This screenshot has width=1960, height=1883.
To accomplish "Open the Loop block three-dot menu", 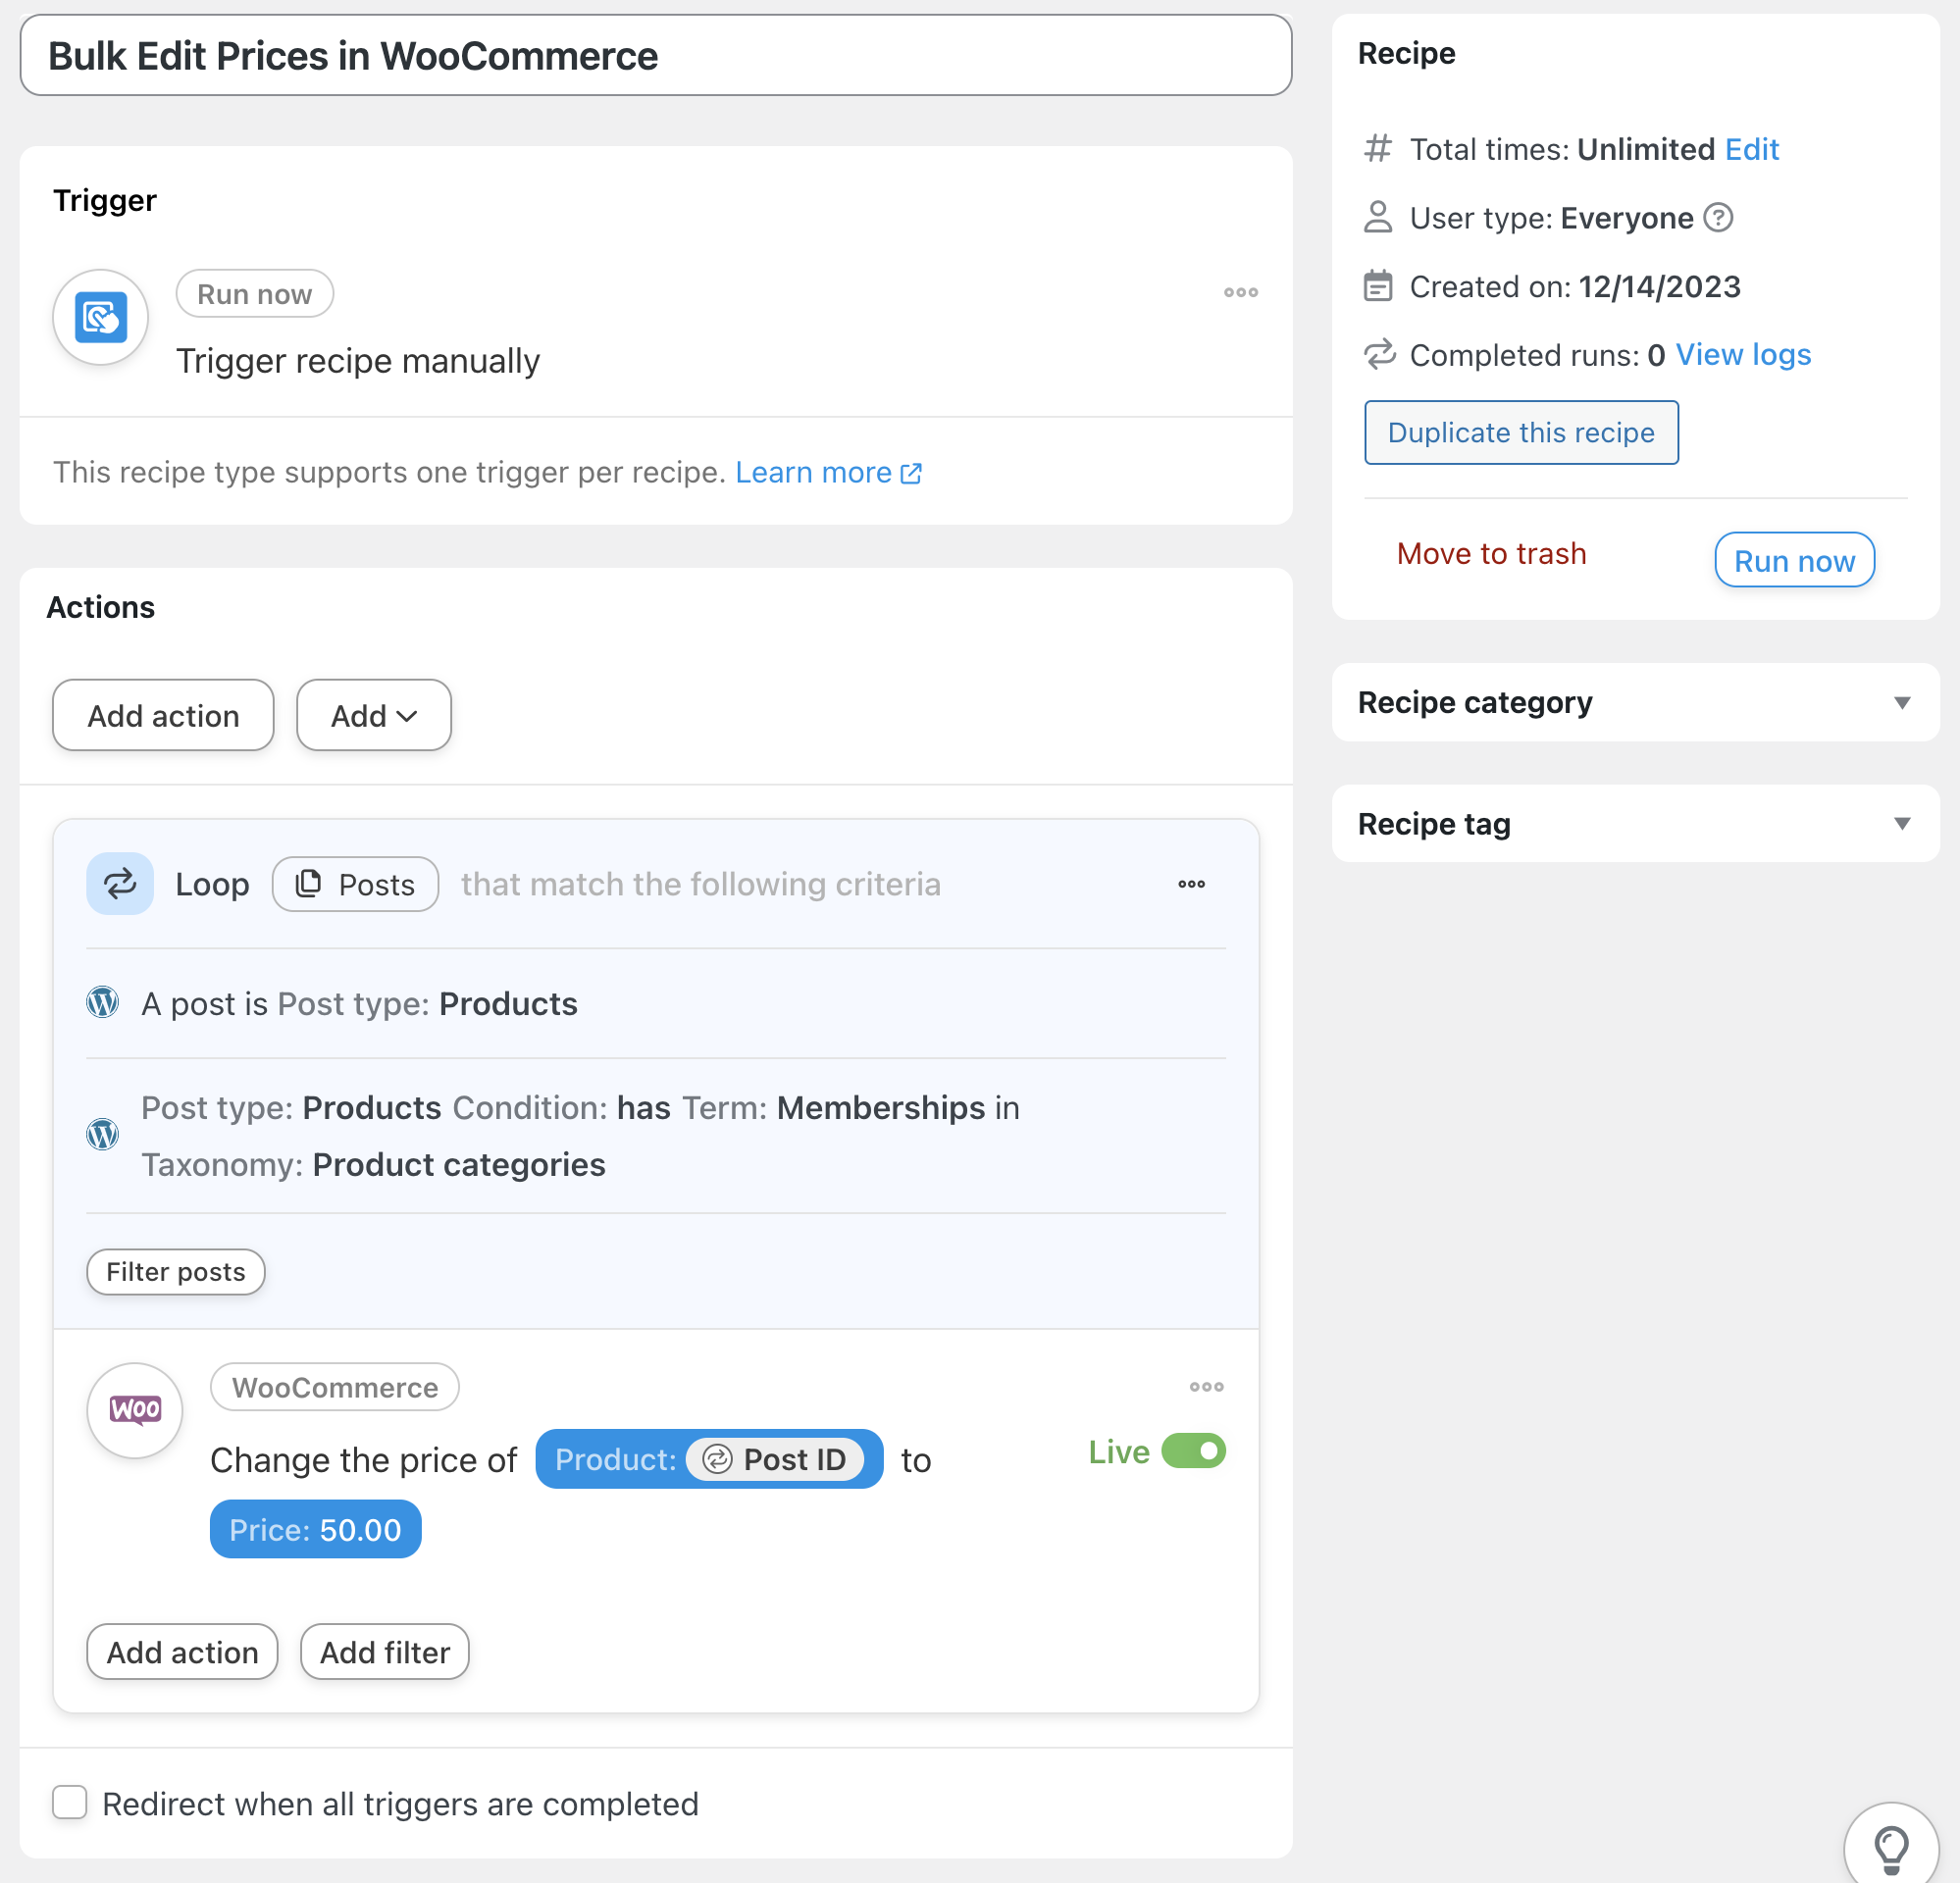I will click(x=1191, y=884).
